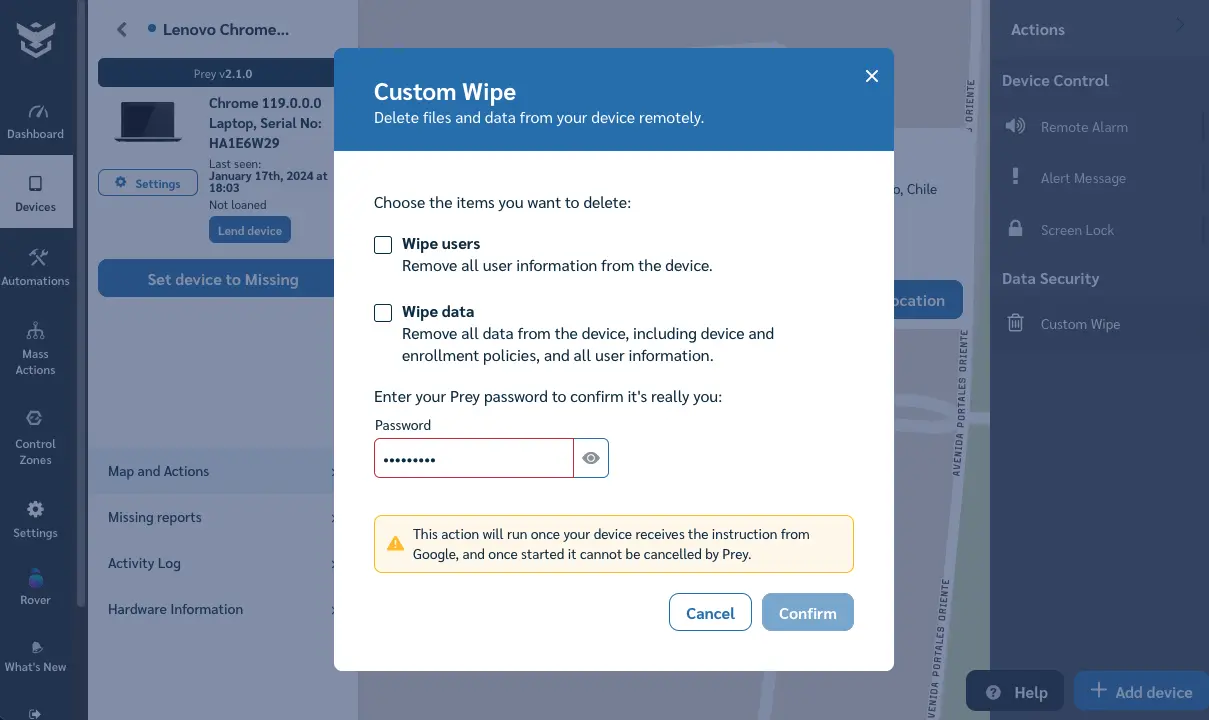Click the Lenovo Chrome device title

coord(226,30)
